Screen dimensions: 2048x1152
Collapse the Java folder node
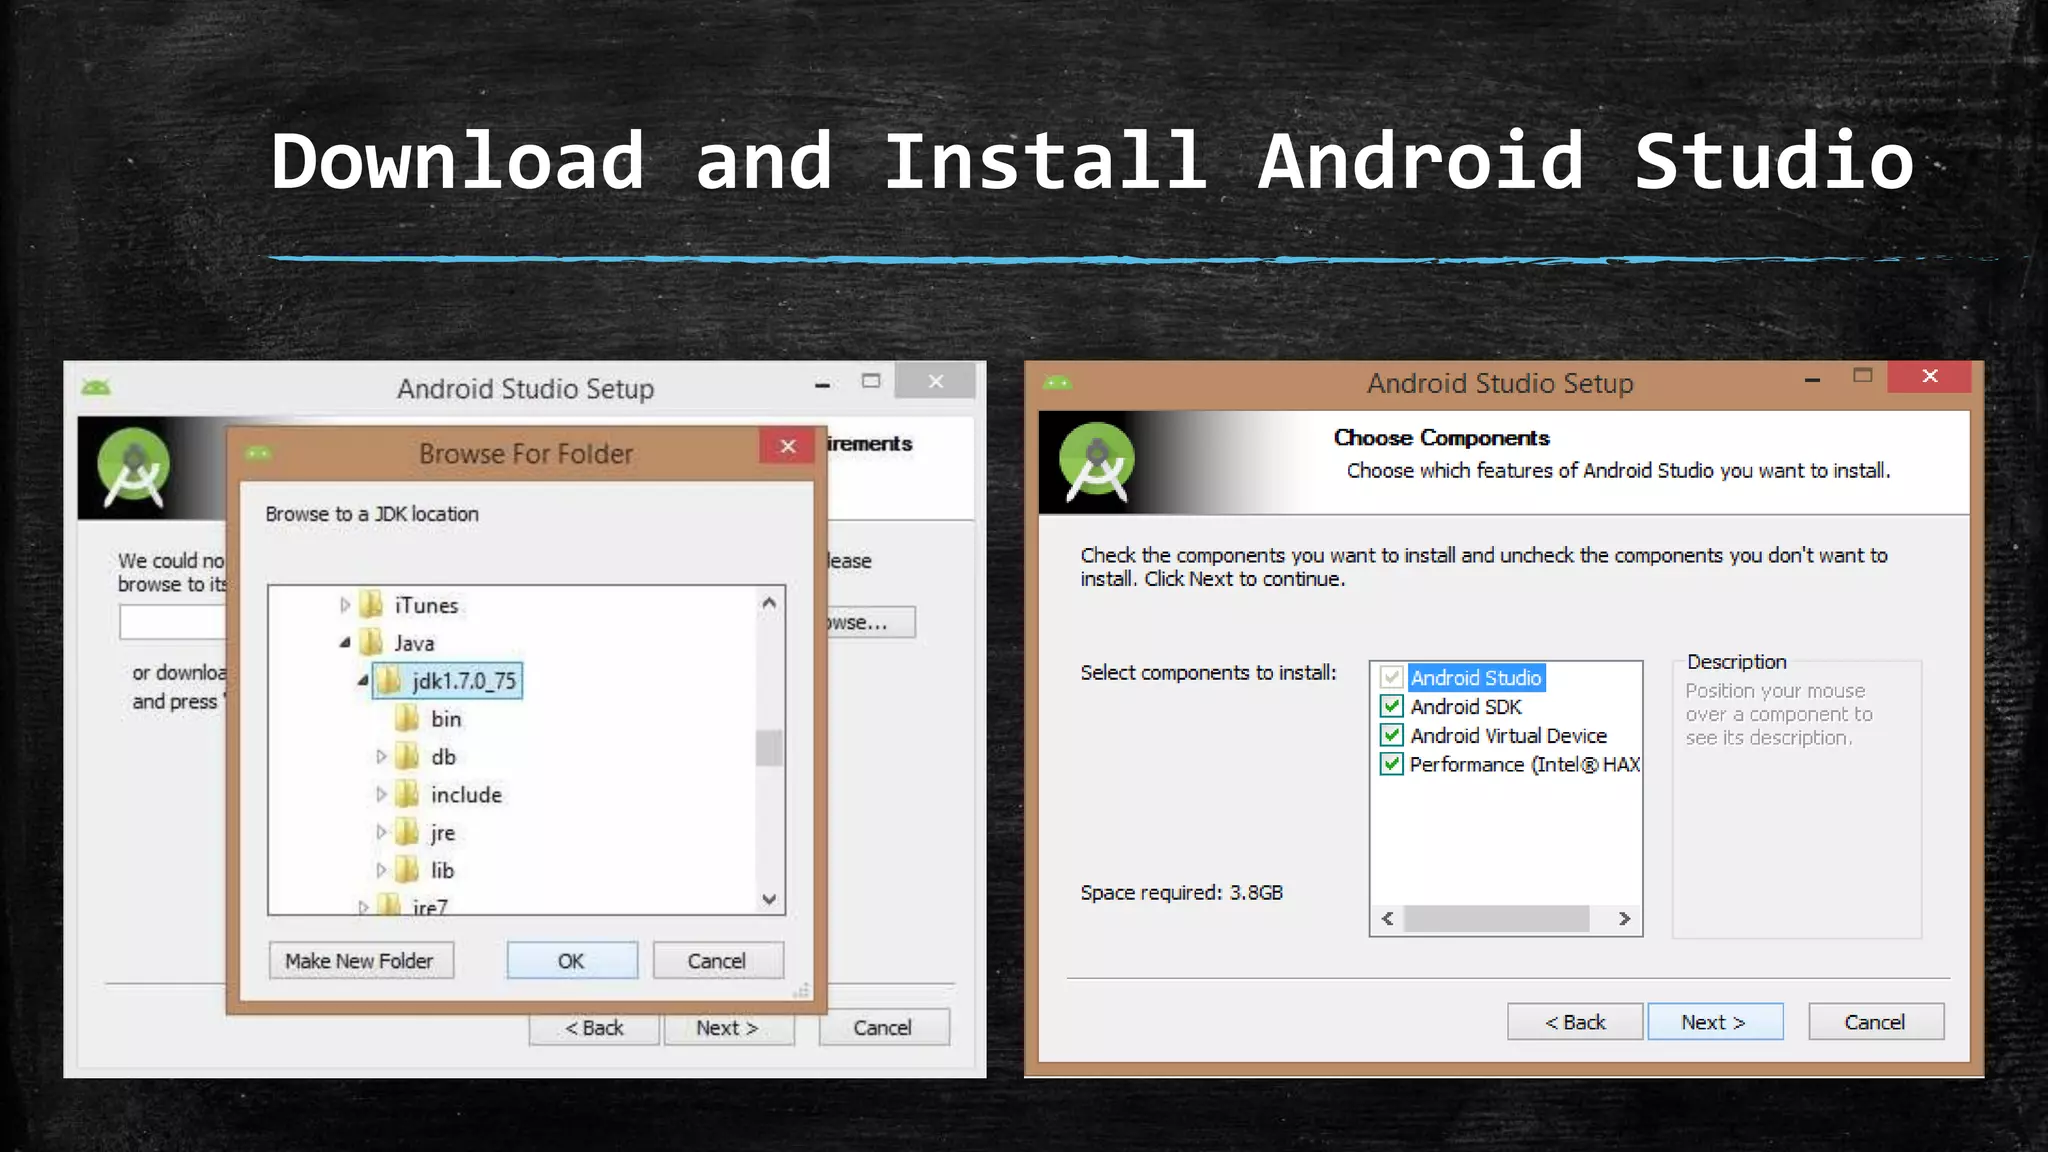pos(345,643)
